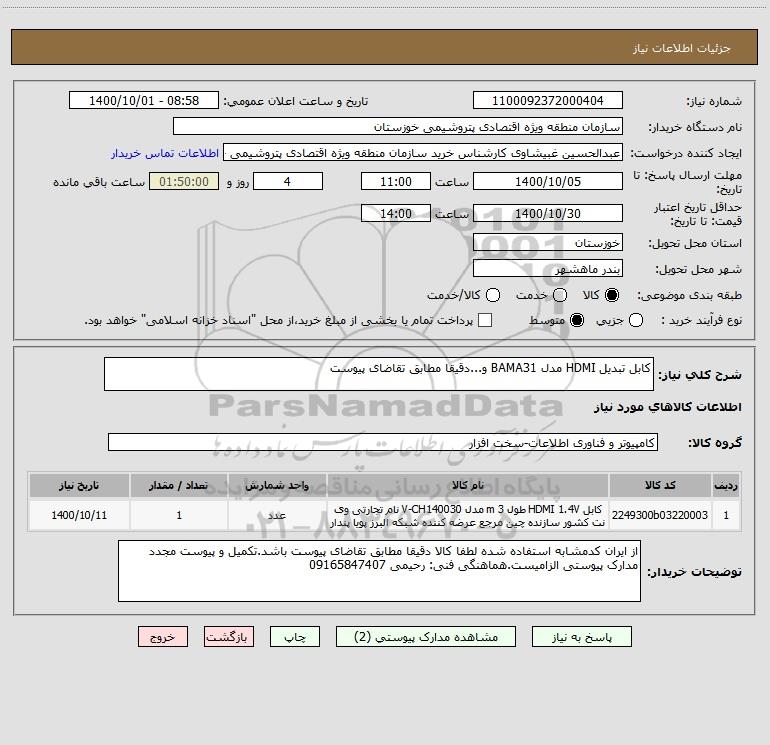Click the اطلاعات کالاهای مورد نیاز section heading
770x745 pixels.
click(667, 407)
